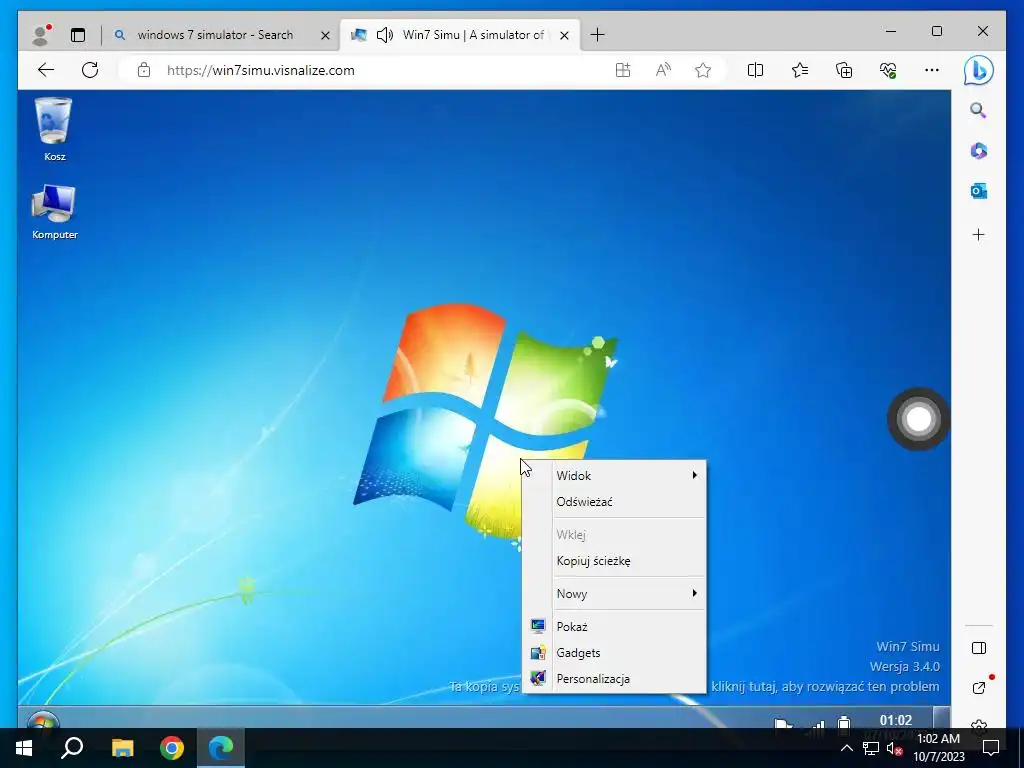Screen dimensions: 1024x768
Task: Click the sidebar search magnifier icon
Action: coord(978,110)
